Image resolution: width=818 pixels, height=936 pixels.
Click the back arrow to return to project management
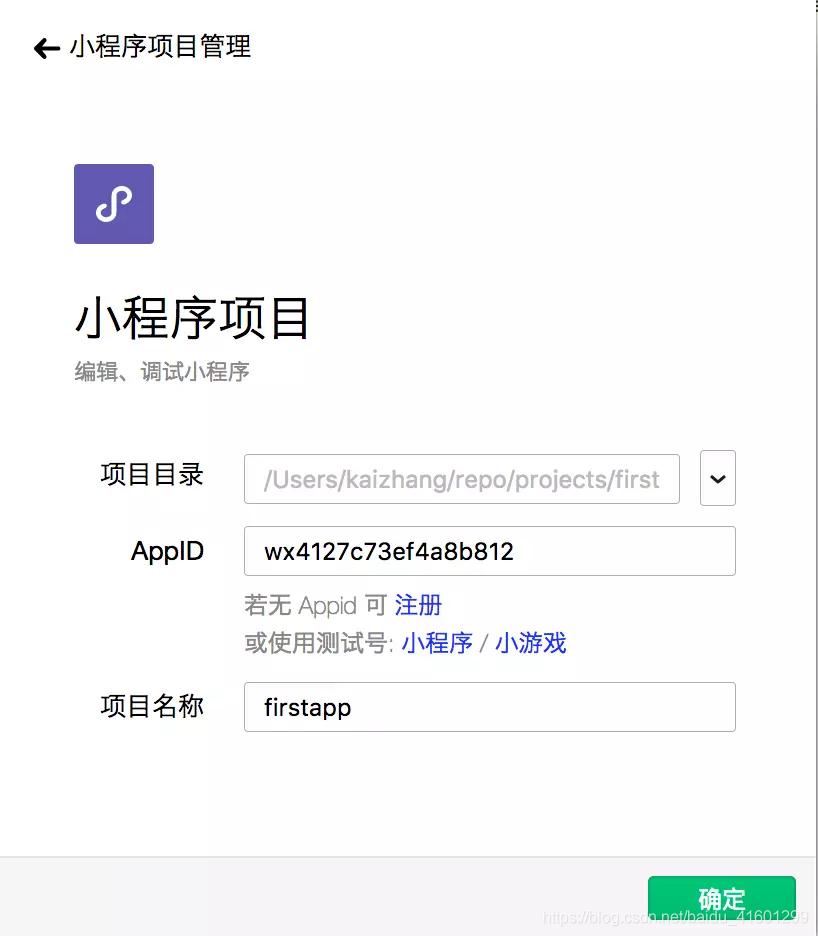coord(46,47)
